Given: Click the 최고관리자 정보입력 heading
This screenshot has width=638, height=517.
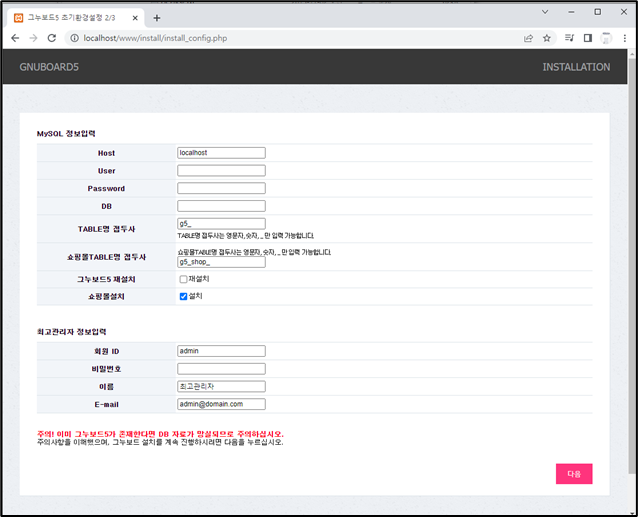Looking at the screenshot, I should [x=72, y=332].
